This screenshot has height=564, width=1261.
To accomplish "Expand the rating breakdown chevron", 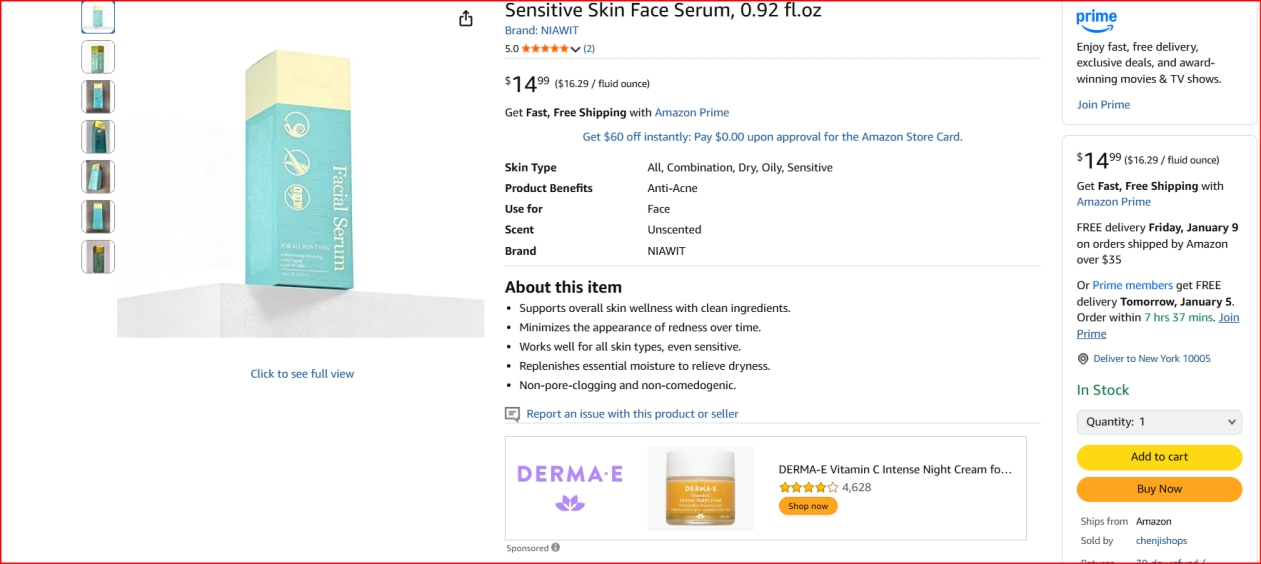I will click(575, 49).
